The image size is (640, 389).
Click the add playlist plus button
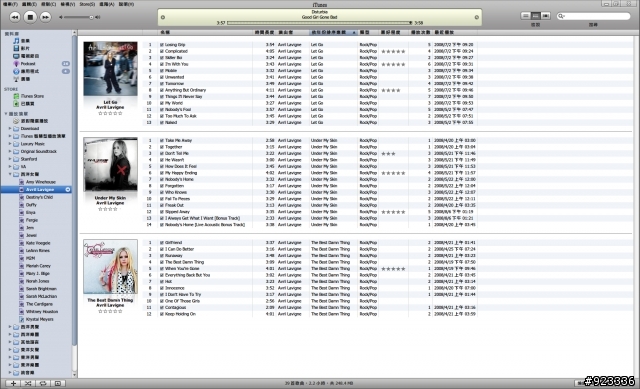pyautogui.click(x=13, y=383)
